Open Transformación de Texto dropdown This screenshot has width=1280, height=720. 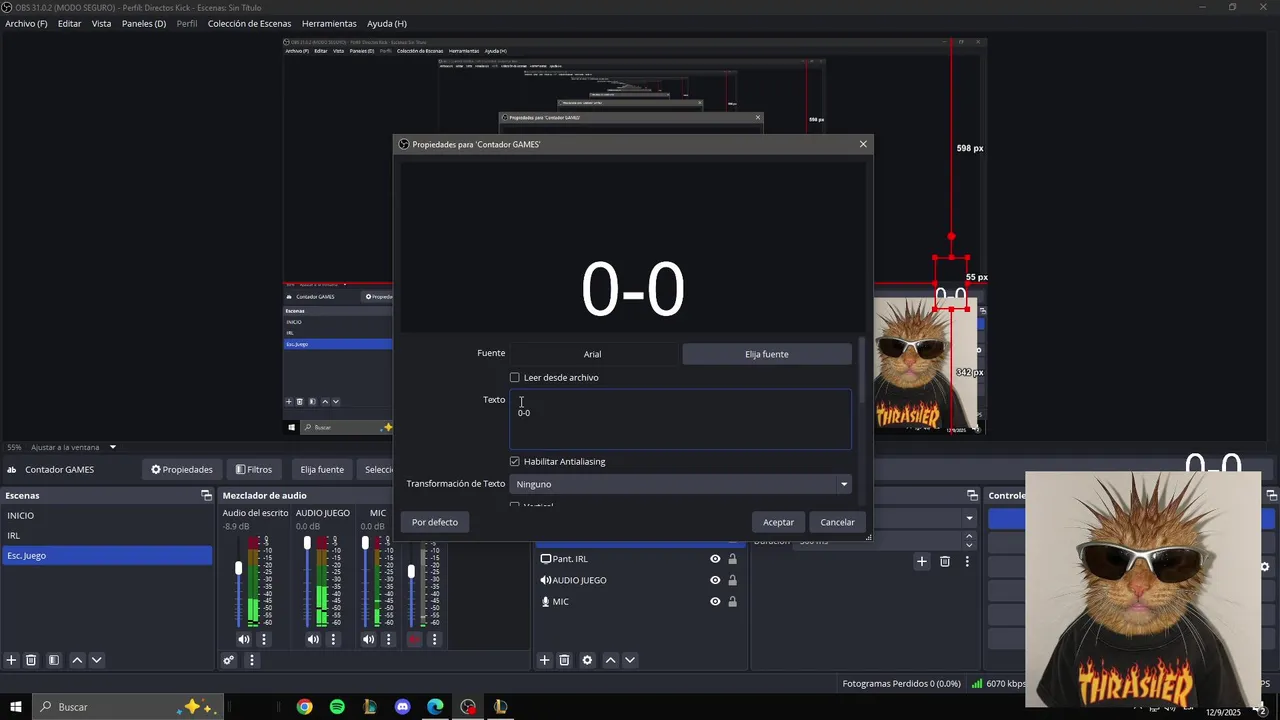pyautogui.click(x=681, y=484)
